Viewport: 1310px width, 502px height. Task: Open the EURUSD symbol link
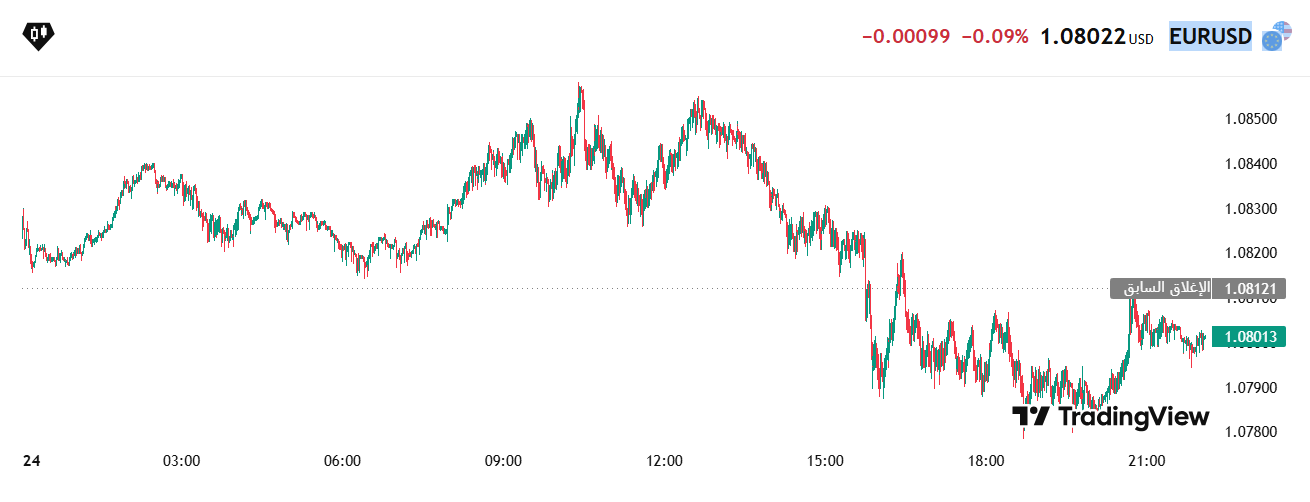point(1210,37)
